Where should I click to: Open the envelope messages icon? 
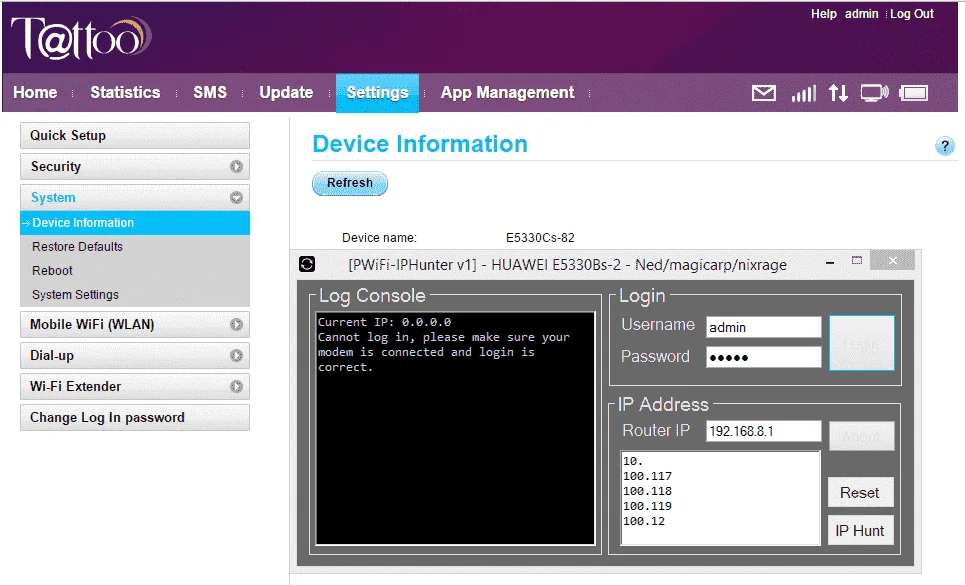(764, 93)
